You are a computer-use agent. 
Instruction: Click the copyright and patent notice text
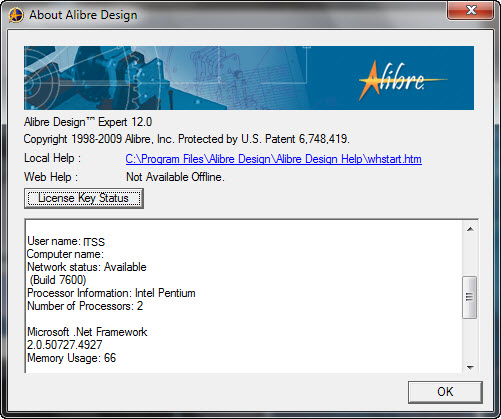[x=187, y=139]
